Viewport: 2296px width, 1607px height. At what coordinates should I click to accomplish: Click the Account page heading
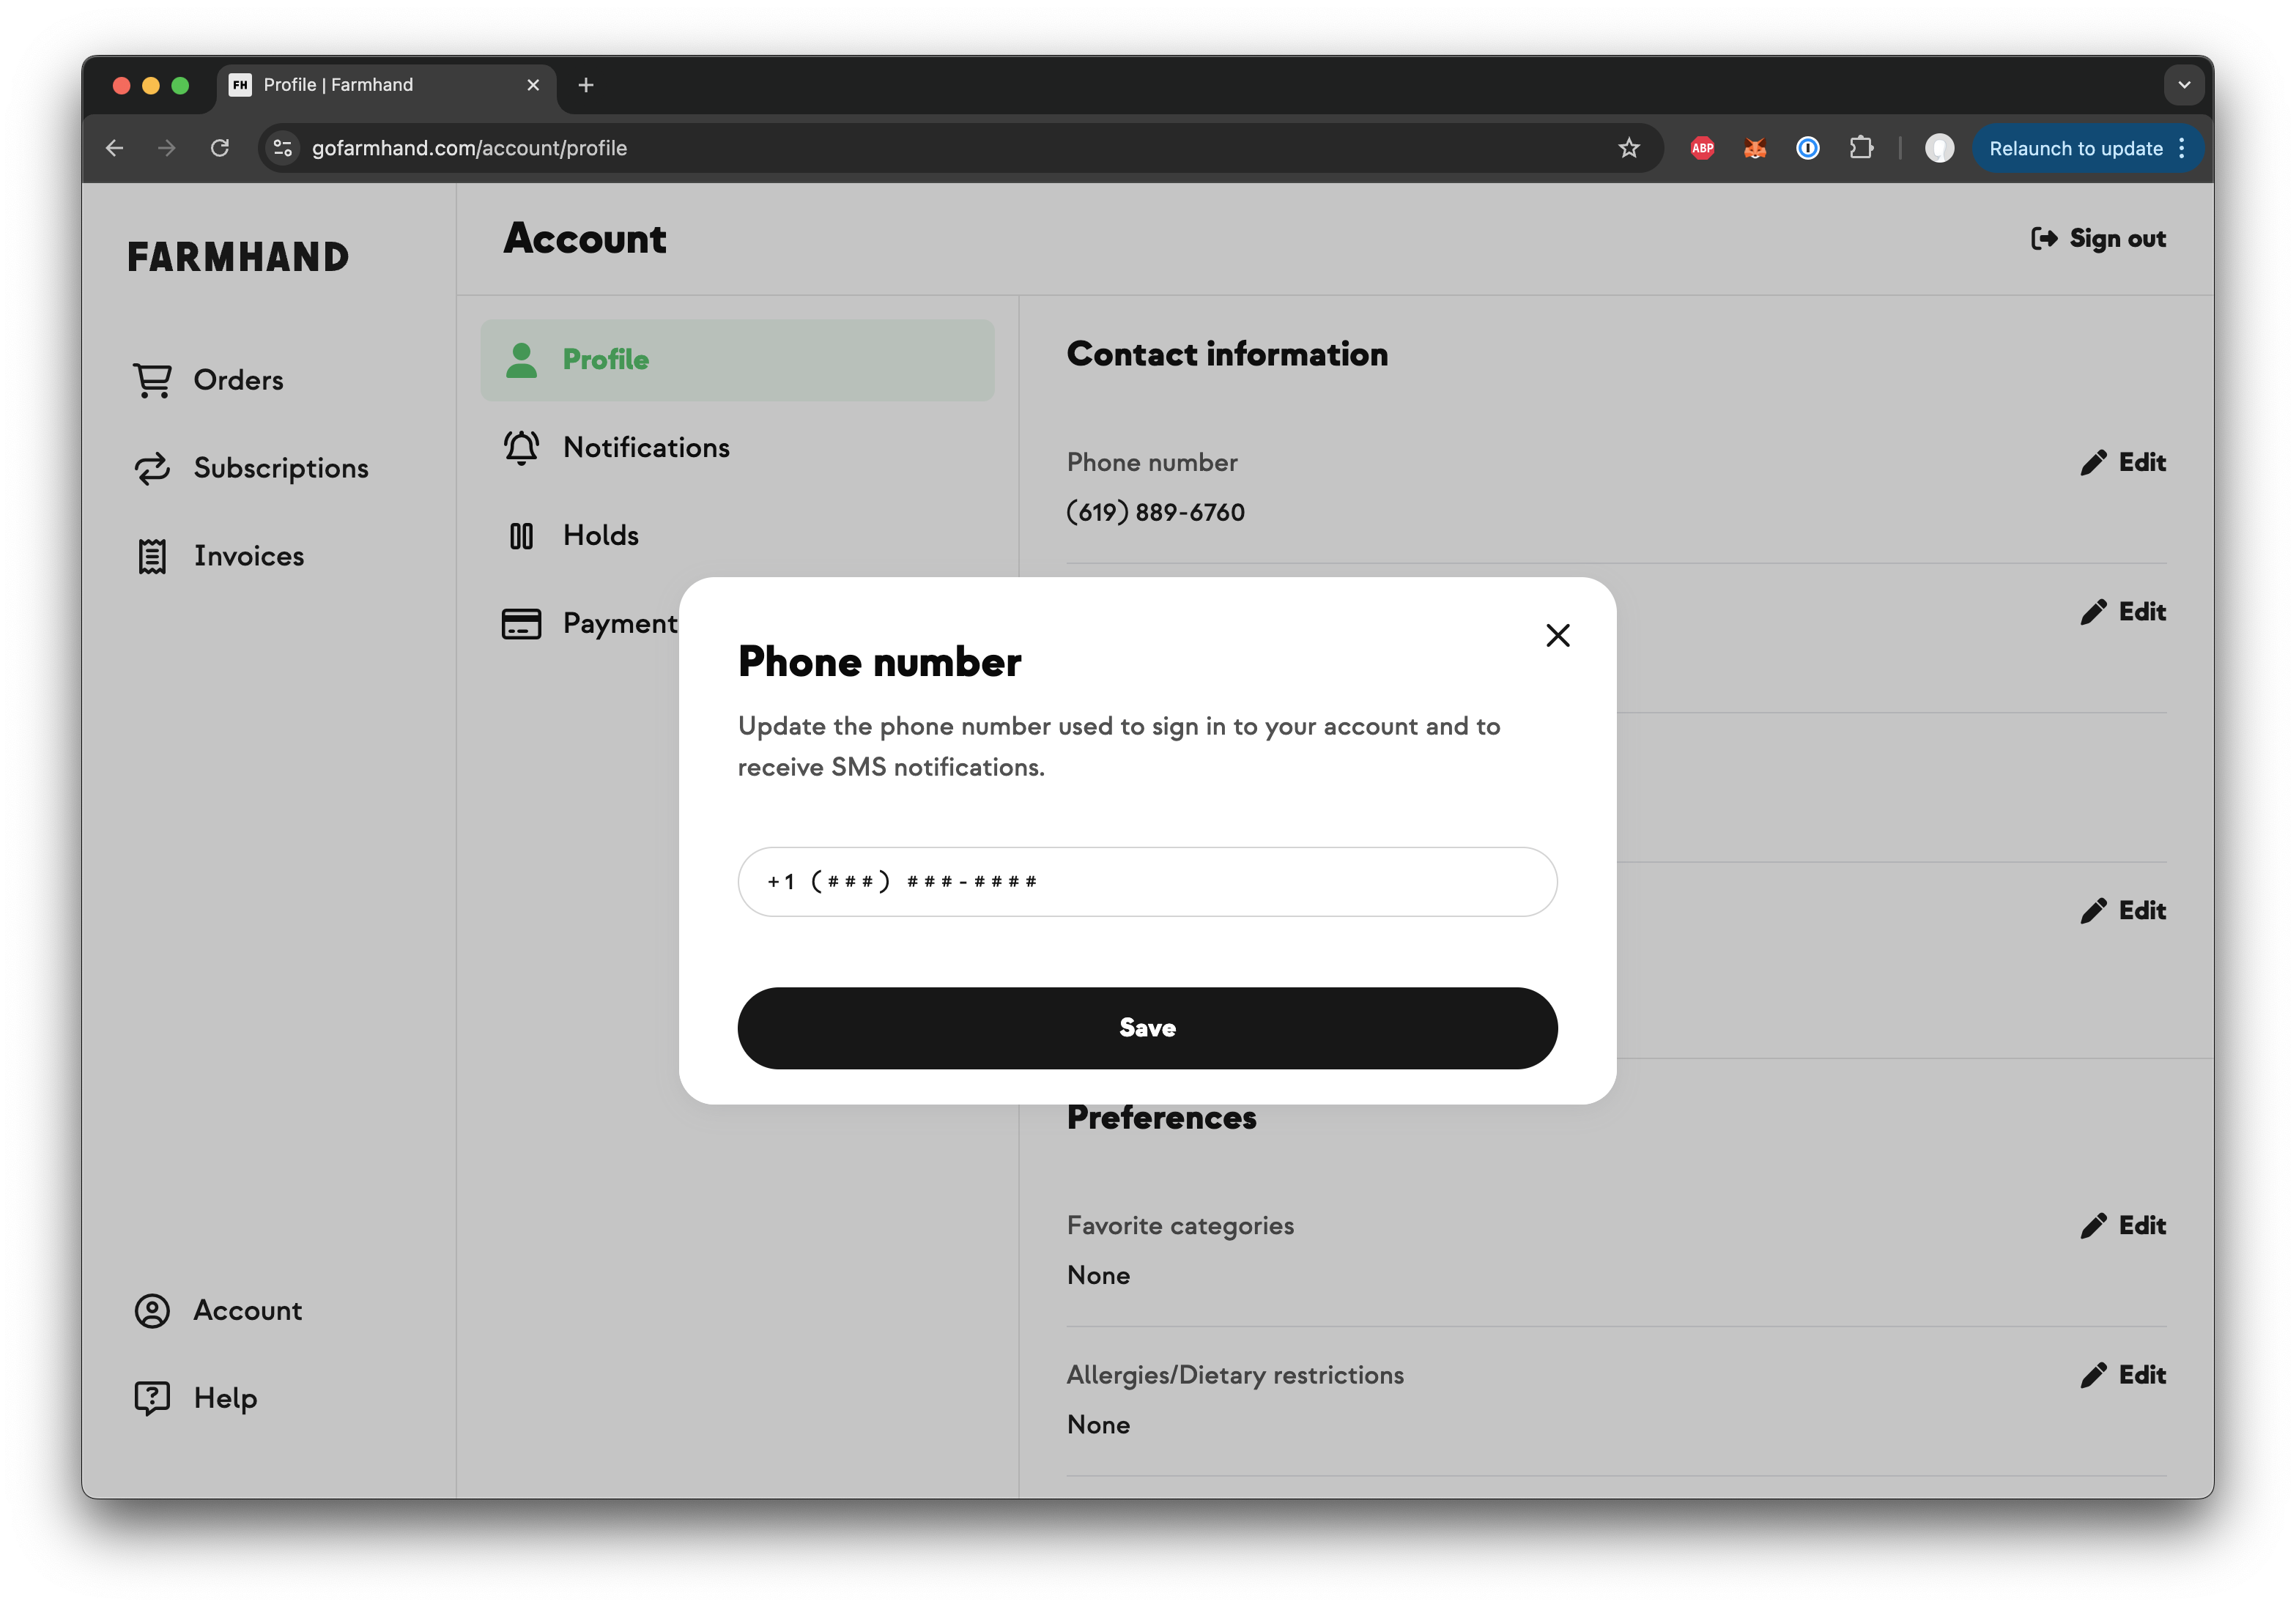(584, 238)
